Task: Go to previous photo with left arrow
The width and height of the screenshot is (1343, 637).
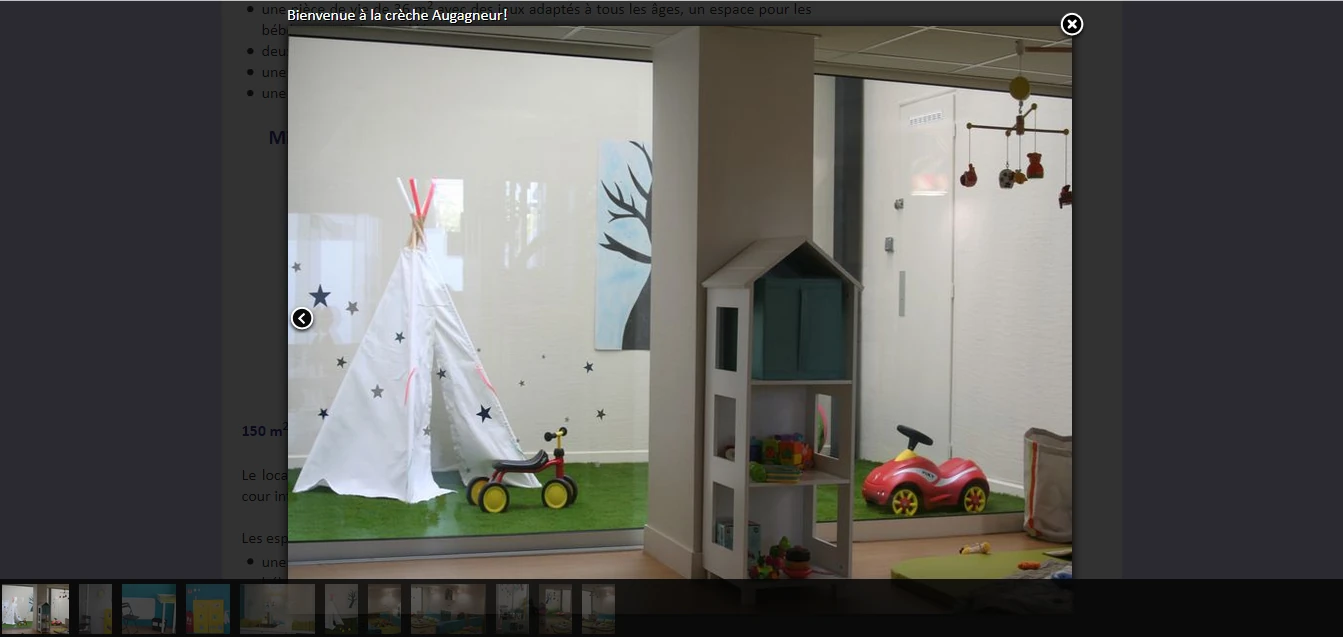Action: click(x=302, y=318)
